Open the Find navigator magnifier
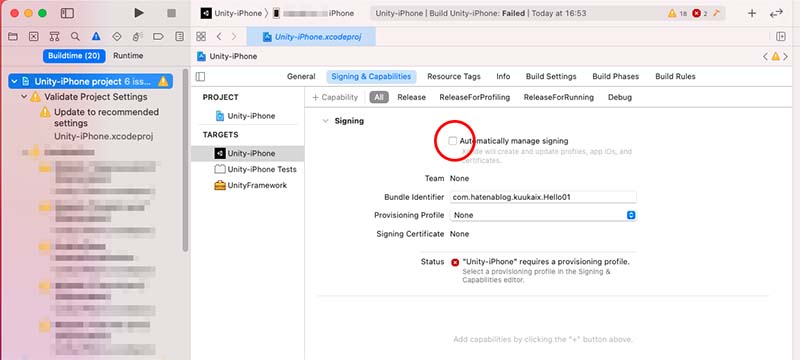 point(76,36)
